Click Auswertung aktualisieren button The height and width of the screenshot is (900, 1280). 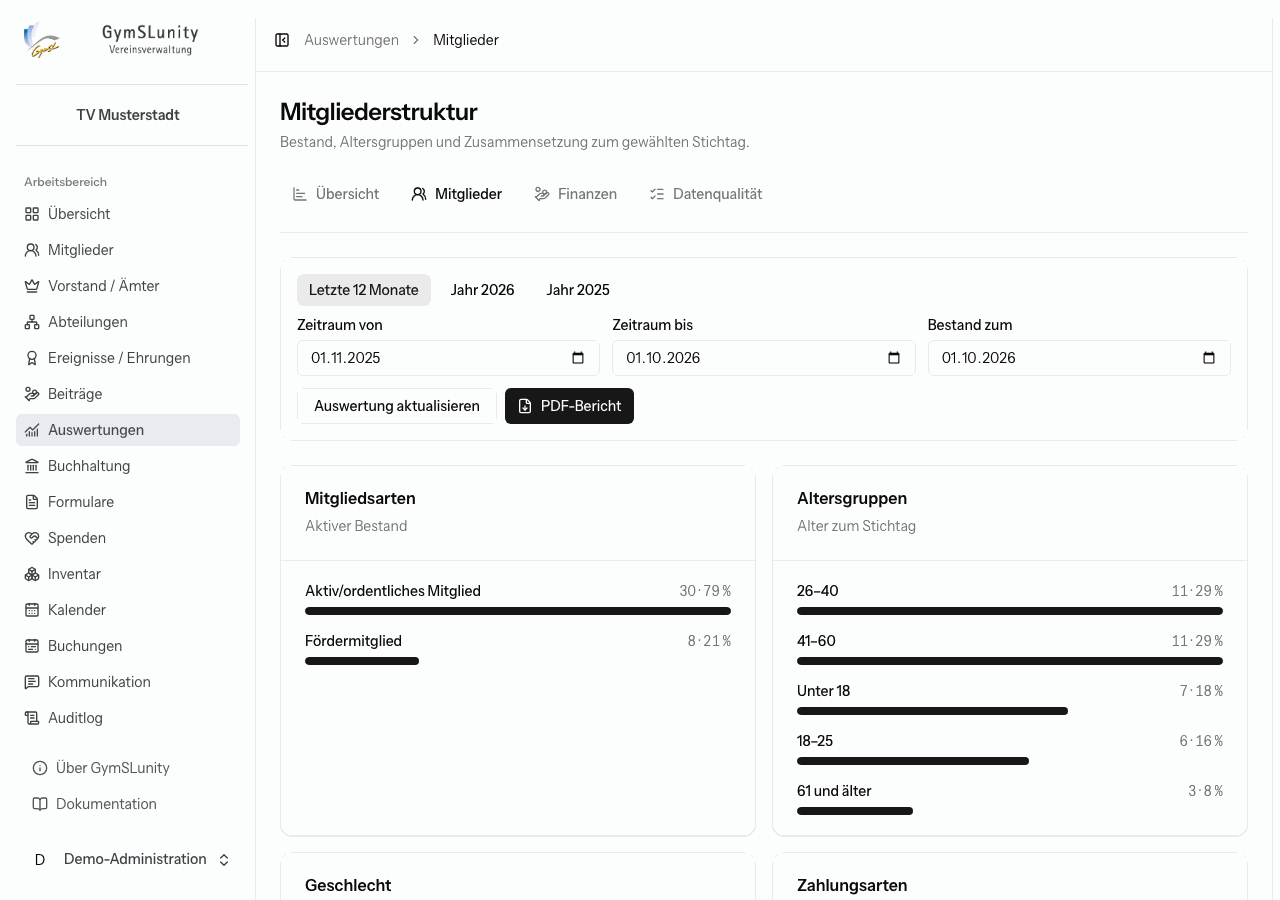tap(397, 406)
